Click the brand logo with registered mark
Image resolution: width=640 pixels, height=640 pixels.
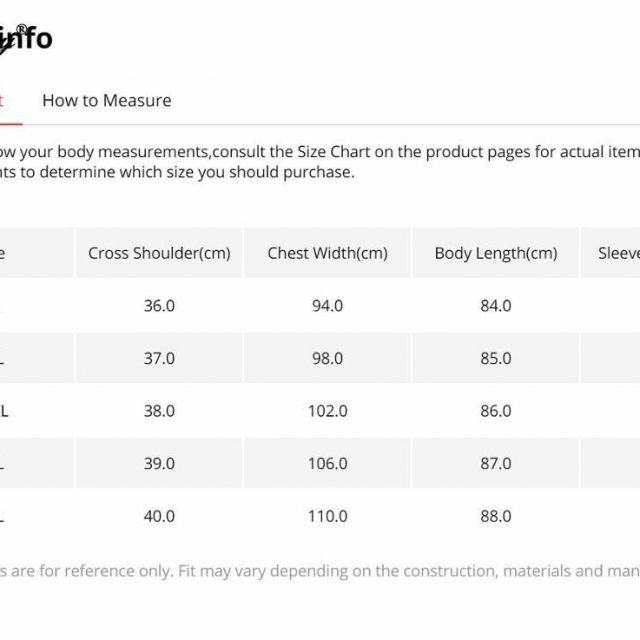26,40
